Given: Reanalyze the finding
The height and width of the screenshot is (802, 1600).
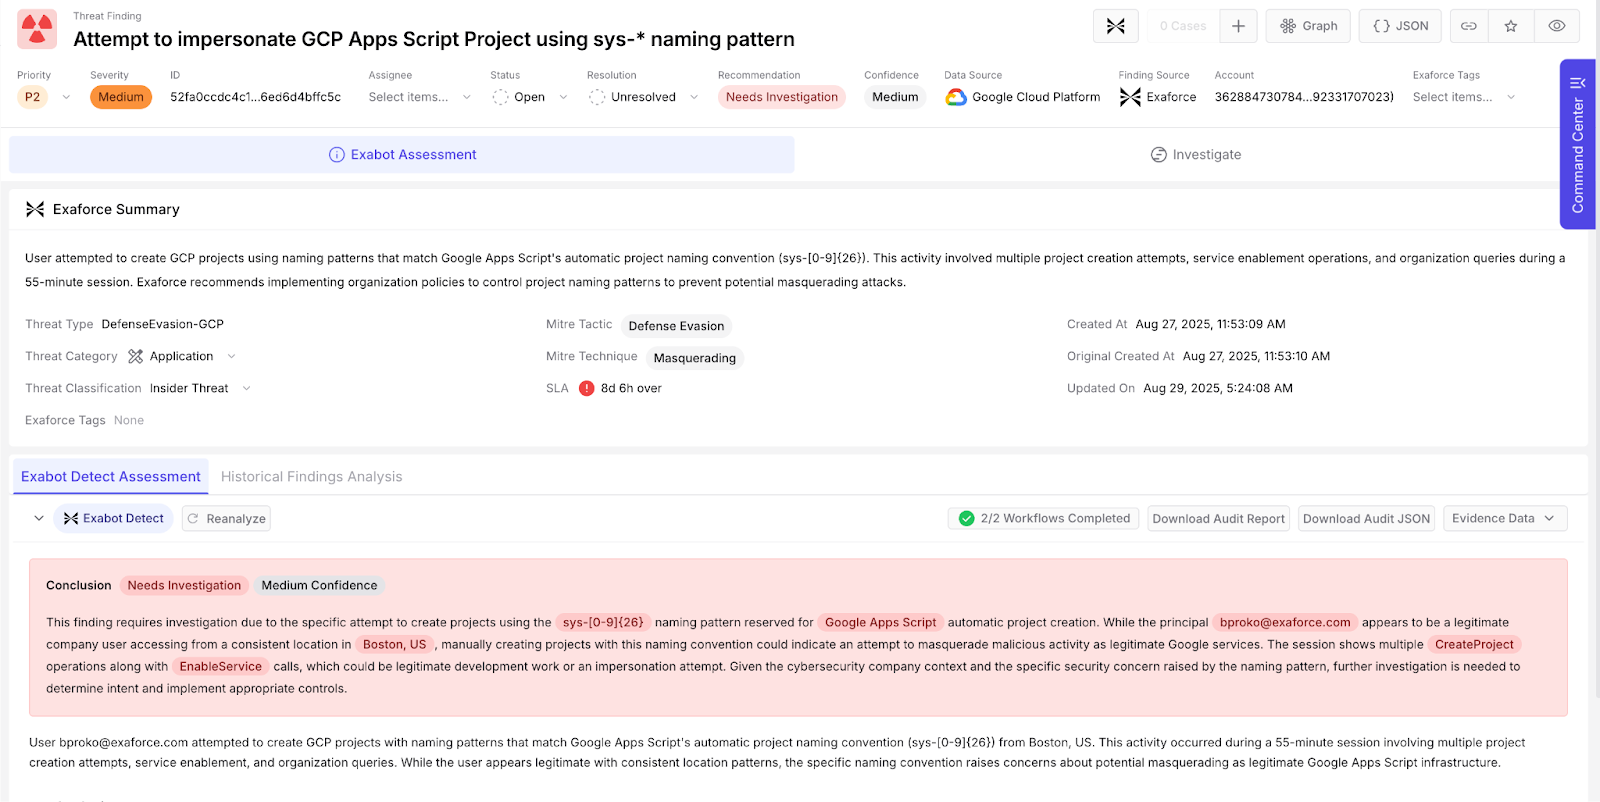Looking at the screenshot, I should coord(227,518).
